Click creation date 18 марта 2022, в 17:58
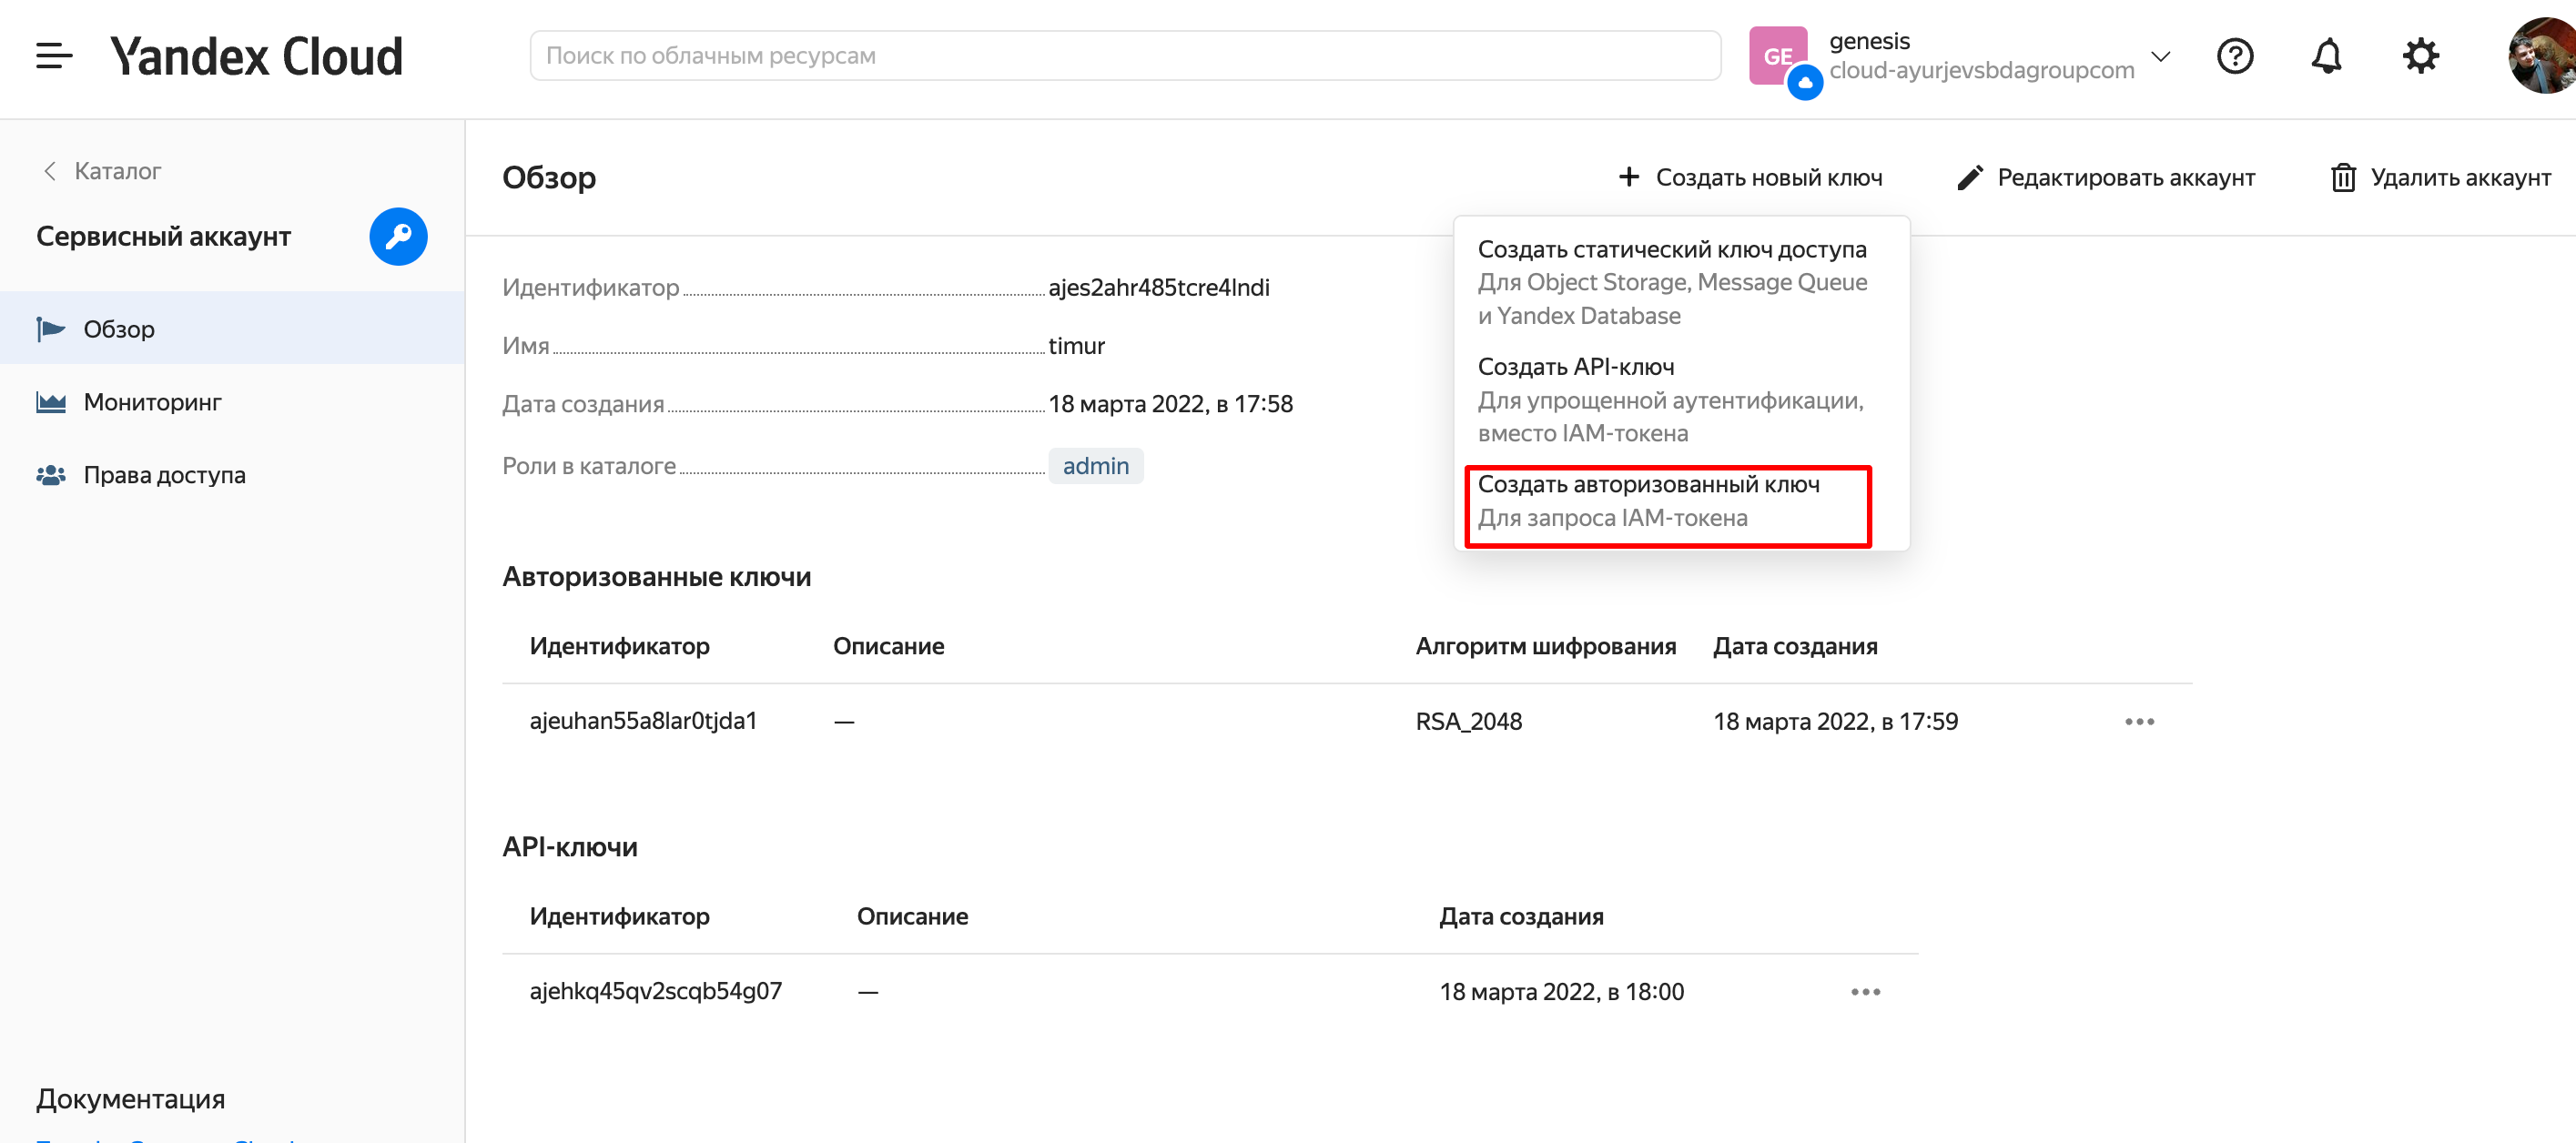This screenshot has height=1143, width=2576. coord(1170,404)
